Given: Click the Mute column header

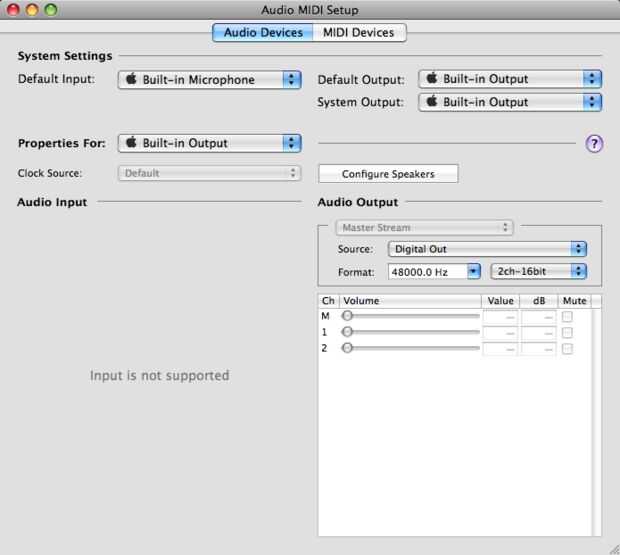Looking at the screenshot, I should click(575, 301).
